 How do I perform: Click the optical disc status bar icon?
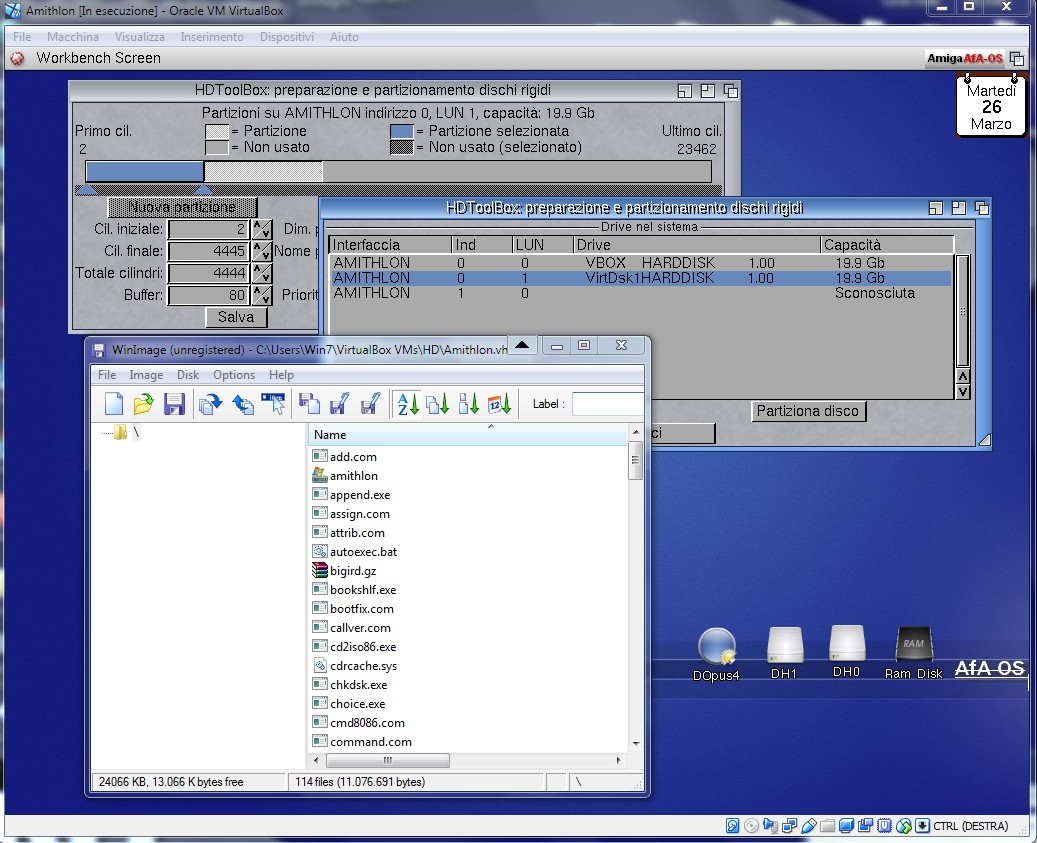pos(751,826)
